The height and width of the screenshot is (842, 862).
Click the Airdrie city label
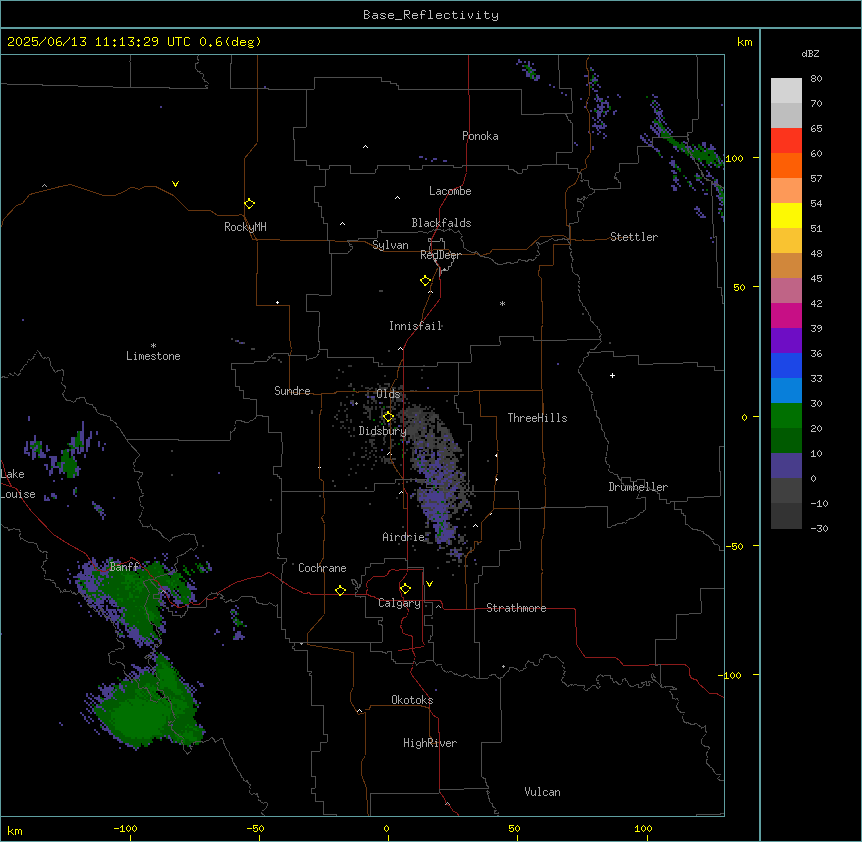click(x=404, y=537)
